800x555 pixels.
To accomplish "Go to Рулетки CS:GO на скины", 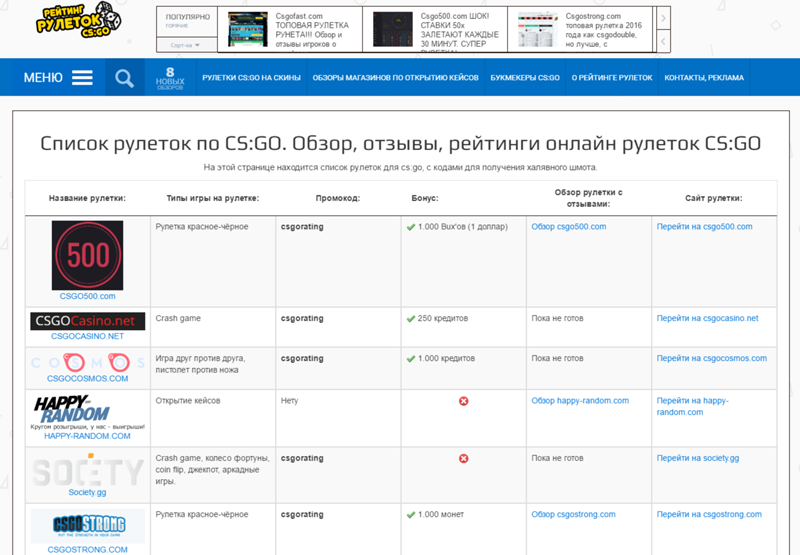I will 252,78.
